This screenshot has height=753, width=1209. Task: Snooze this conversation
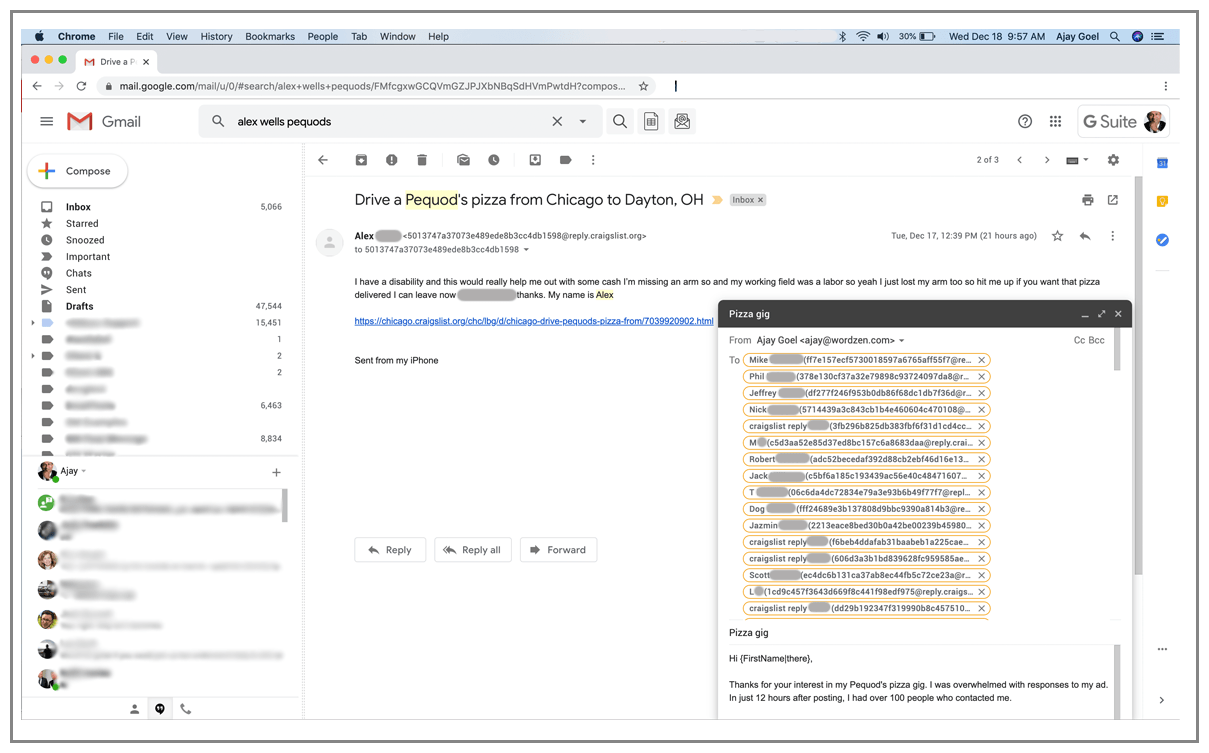(x=494, y=160)
